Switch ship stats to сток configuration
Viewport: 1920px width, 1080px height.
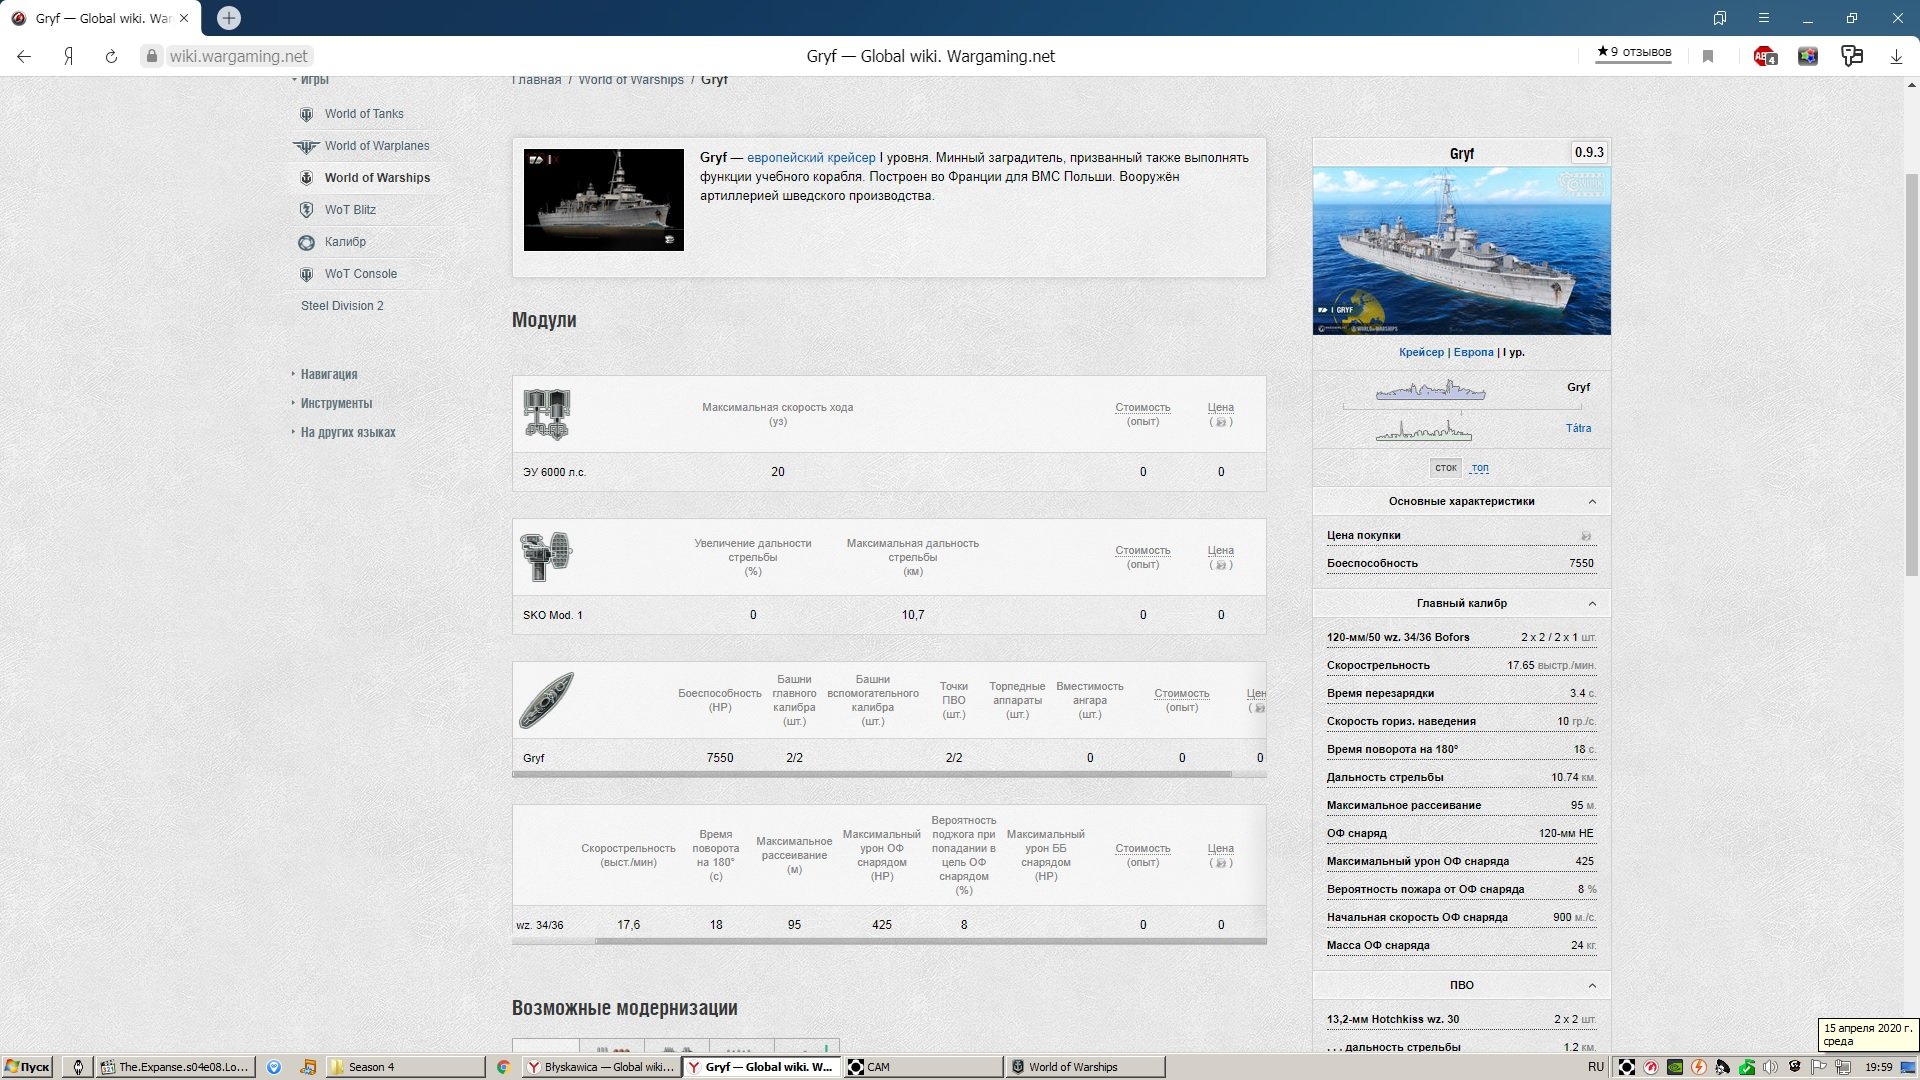(x=1445, y=468)
